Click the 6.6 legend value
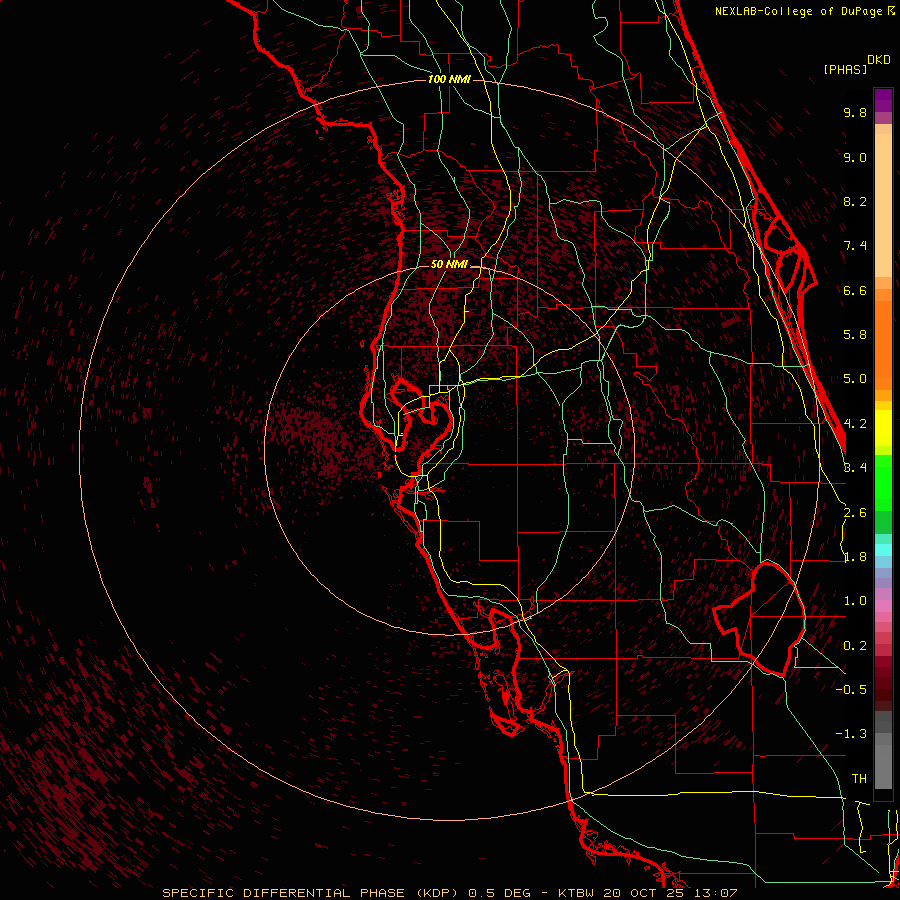The width and height of the screenshot is (900, 900). [x=855, y=290]
